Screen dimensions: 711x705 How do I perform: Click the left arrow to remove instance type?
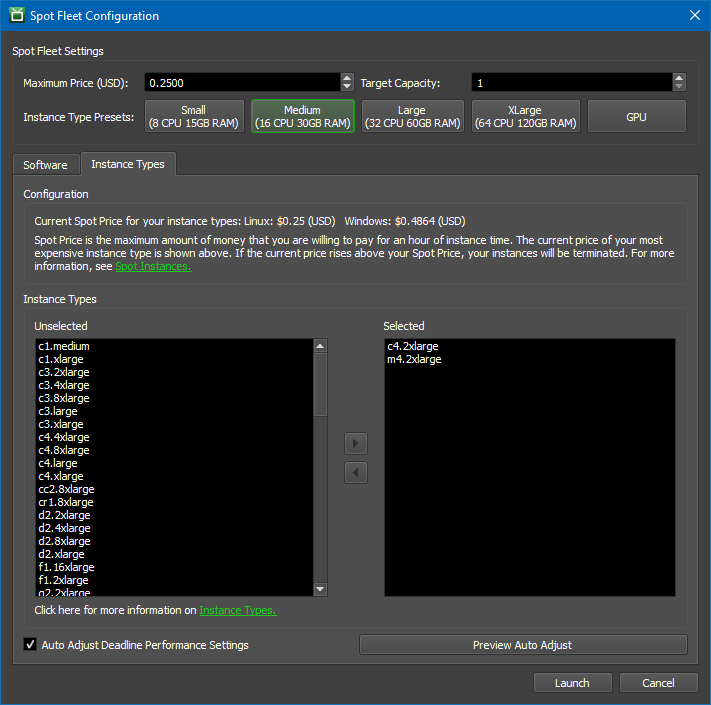click(x=355, y=472)
